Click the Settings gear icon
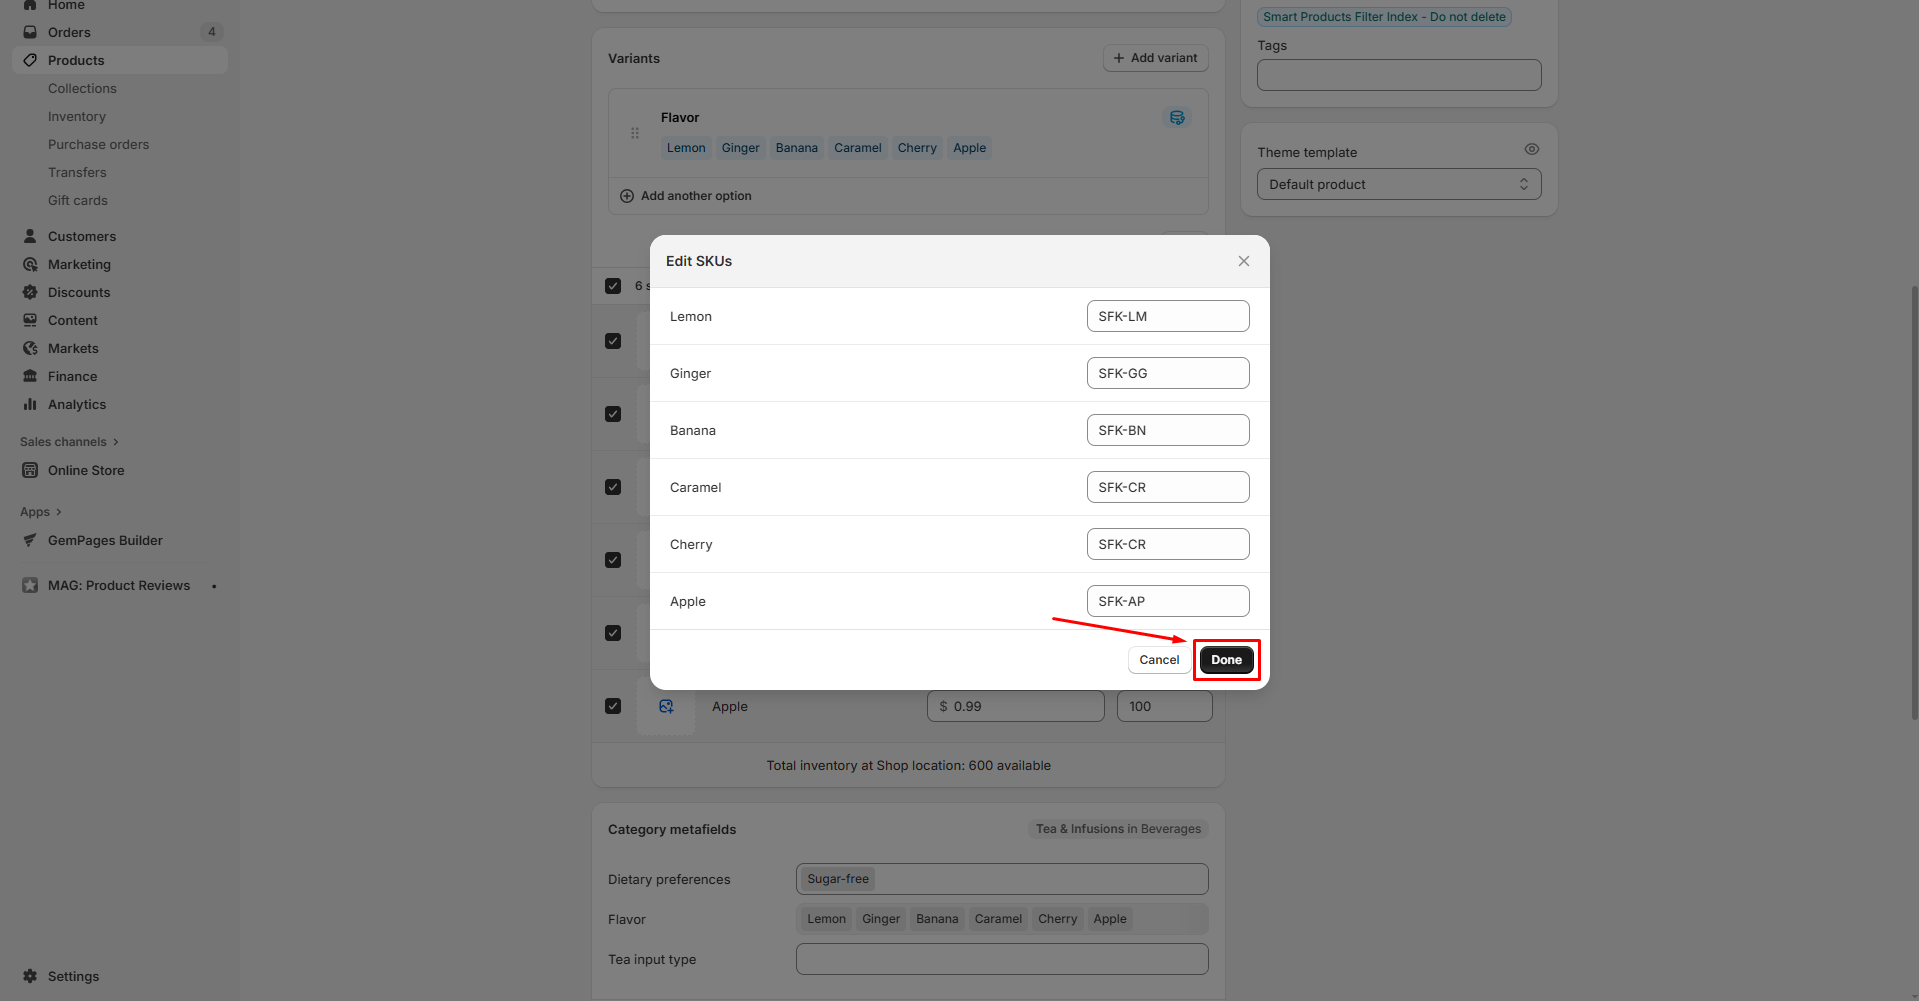 [x=30, y=976]
